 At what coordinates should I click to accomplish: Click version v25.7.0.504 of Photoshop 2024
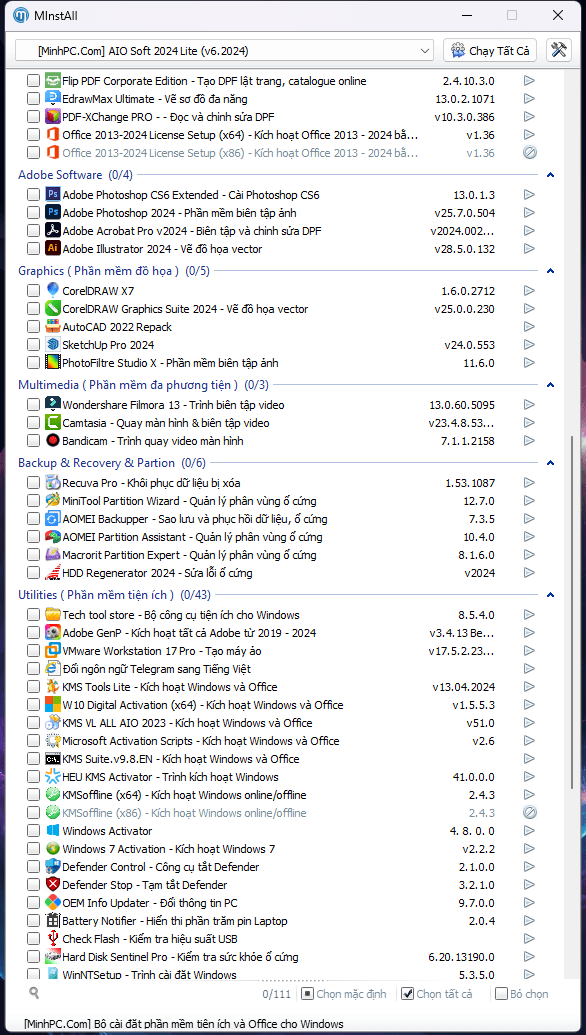click(x=464, y=213)
